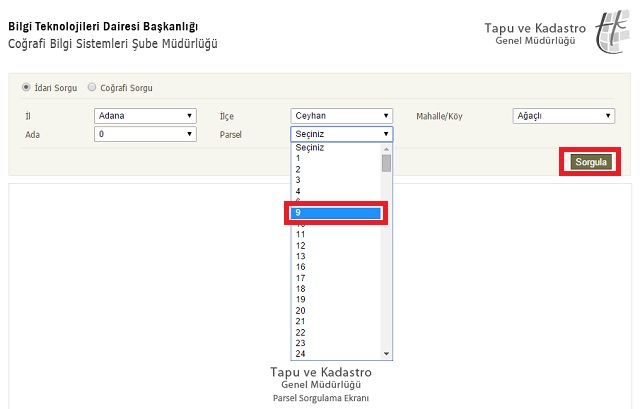The image size is (640, 409).
Task: Collapse the Parsel dropdown showing Seçiniz
Action: pyautogui.click(x=342, y=134)
